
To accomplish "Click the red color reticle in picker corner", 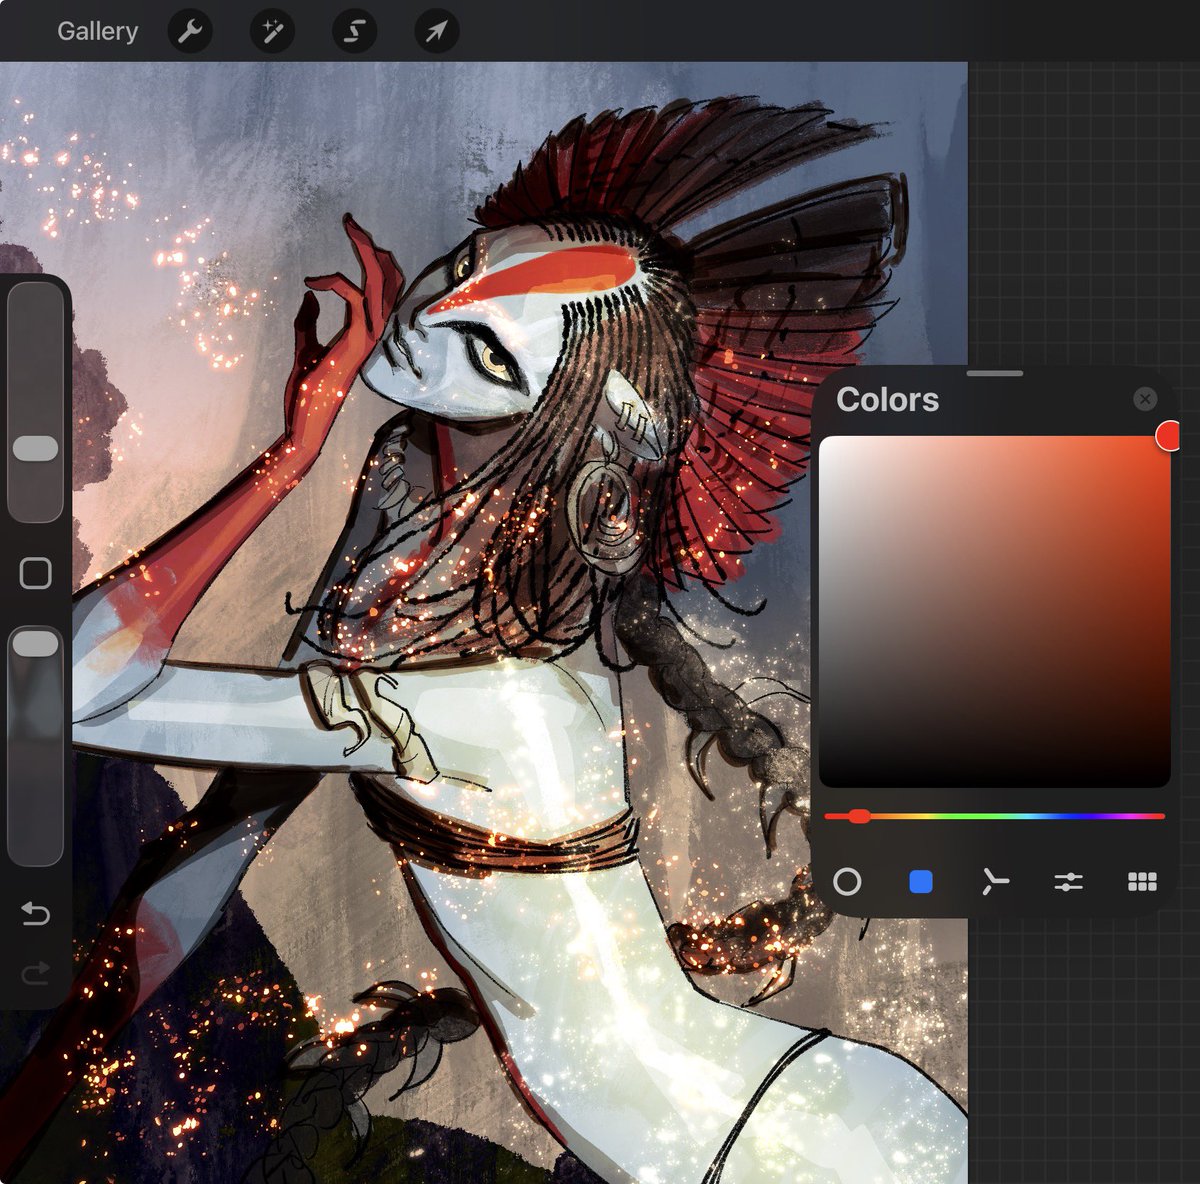I will pyautogui.click(x=1168, y=435).
